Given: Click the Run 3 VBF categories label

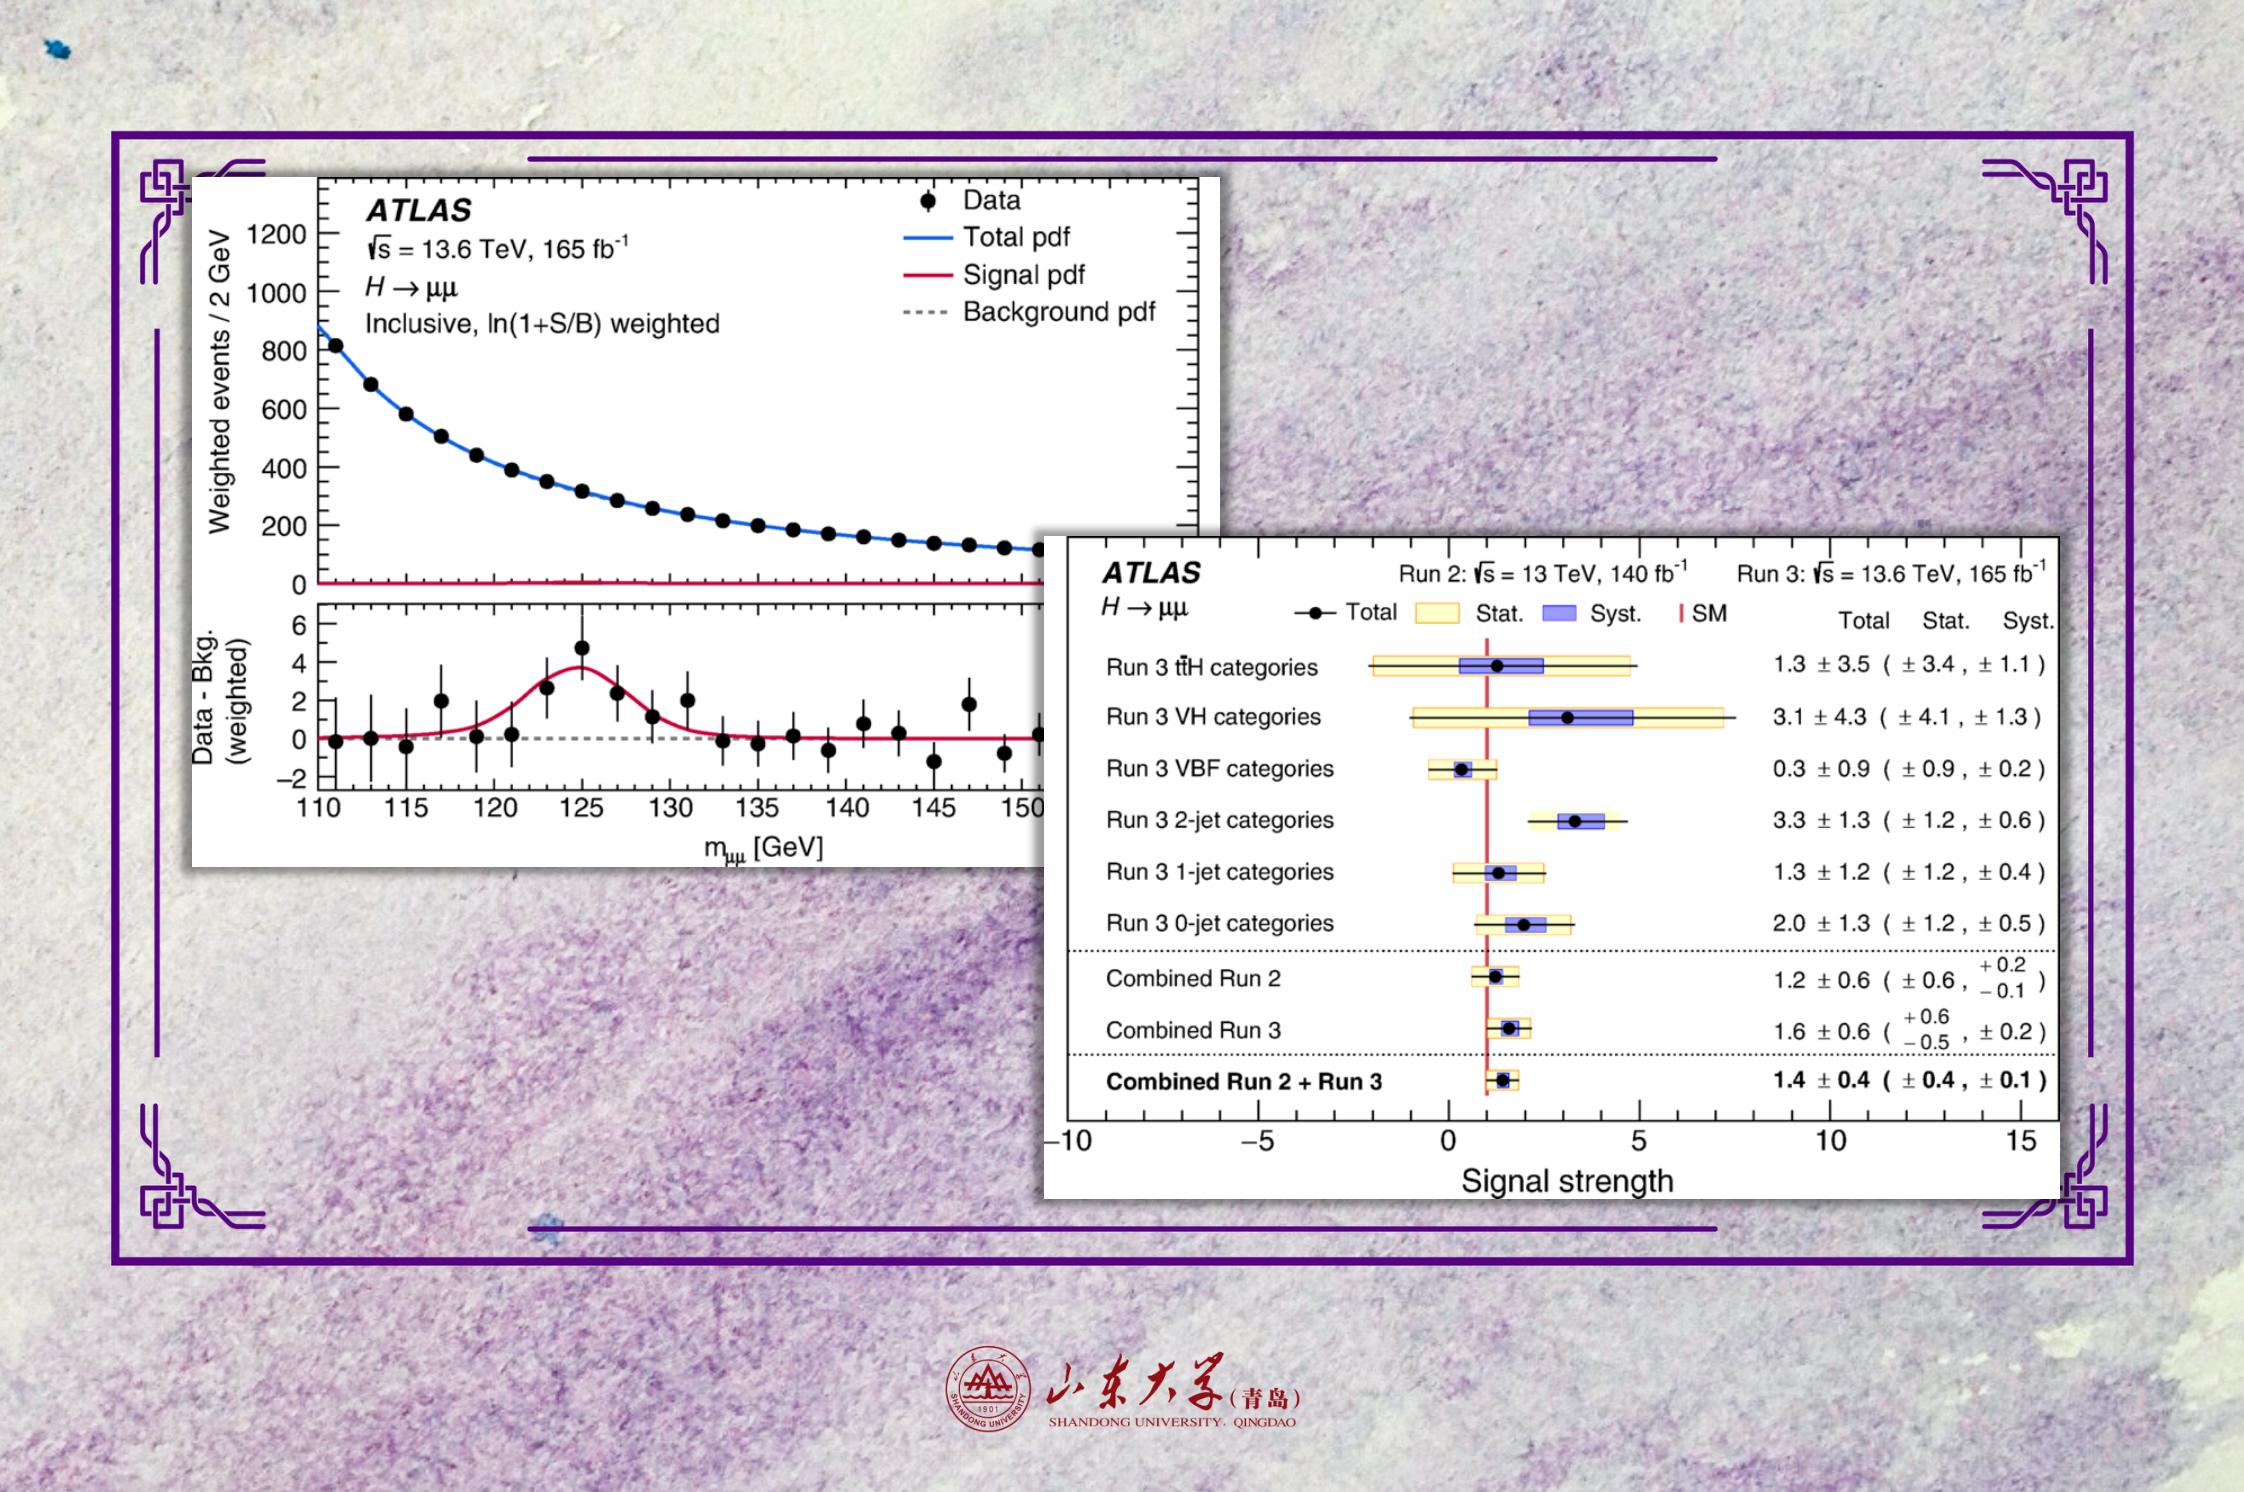Looking at the screenshot, I should click(x=1219, y=769).
